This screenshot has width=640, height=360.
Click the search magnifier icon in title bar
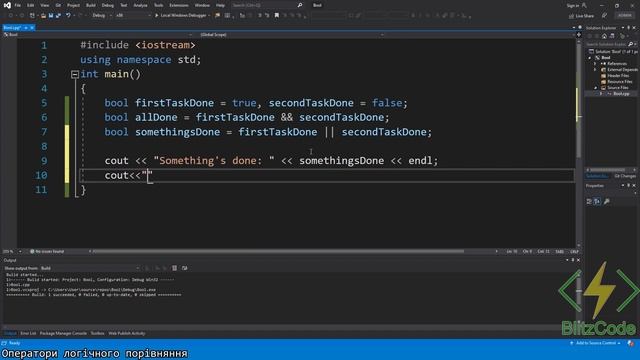300,5
